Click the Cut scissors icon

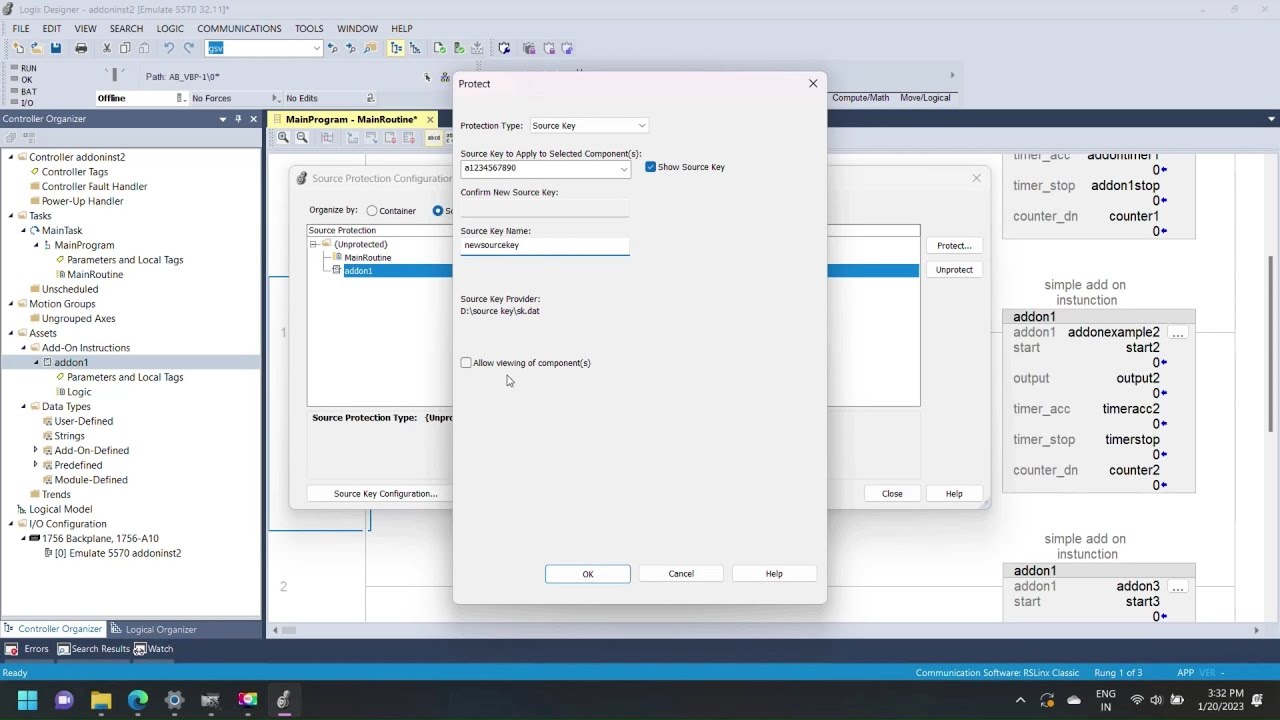107,48
